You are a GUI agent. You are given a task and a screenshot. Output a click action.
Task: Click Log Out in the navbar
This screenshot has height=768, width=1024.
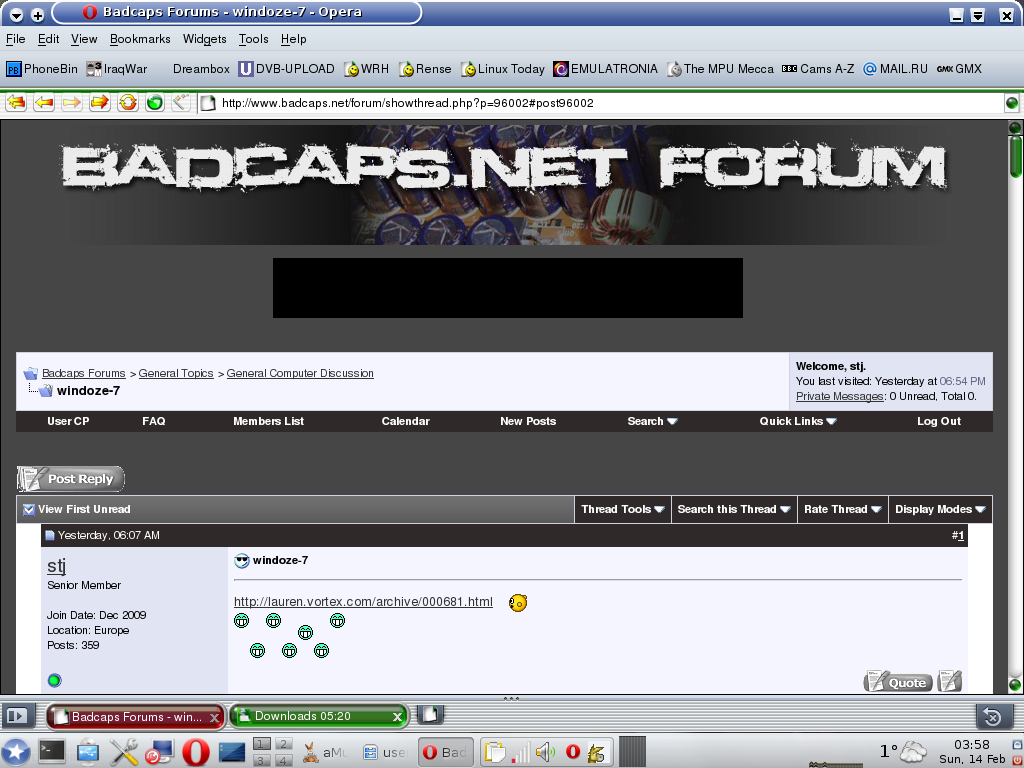938,421
